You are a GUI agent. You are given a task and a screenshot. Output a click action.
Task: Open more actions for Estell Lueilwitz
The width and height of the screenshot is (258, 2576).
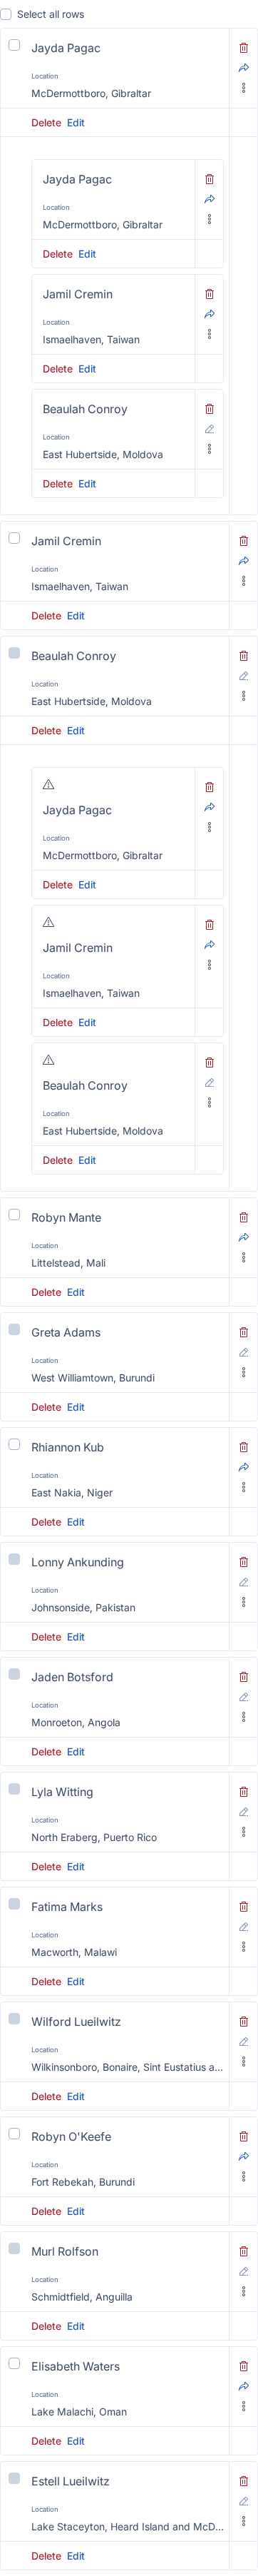point(243,2521)
